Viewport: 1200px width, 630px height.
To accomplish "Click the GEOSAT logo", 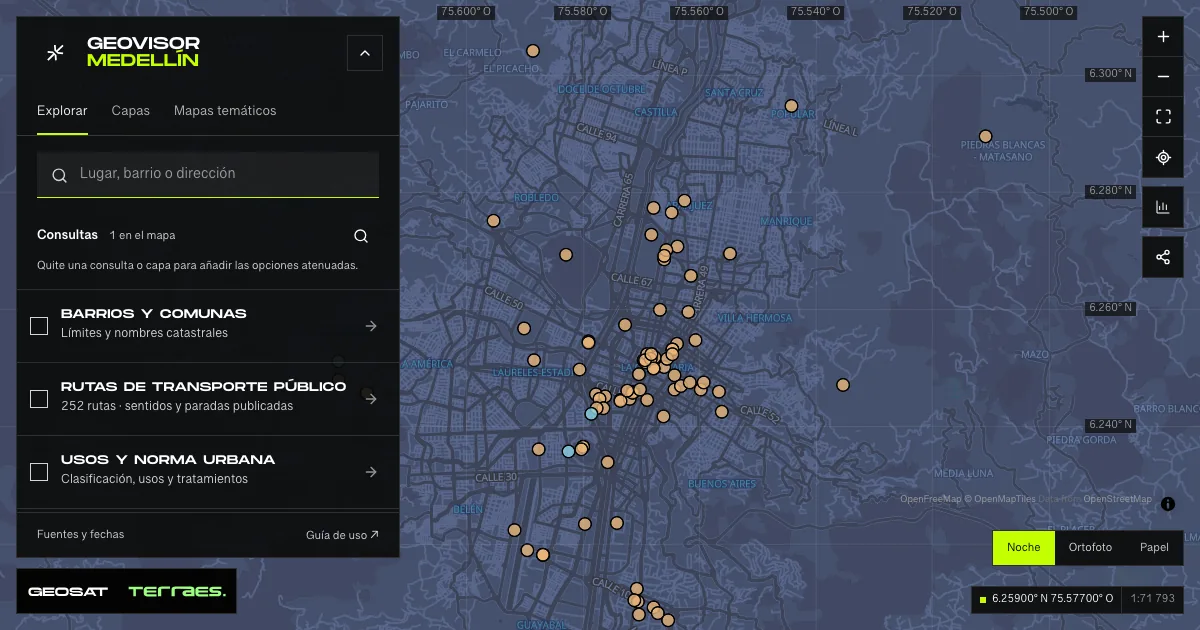I will [x=68, y=592].
